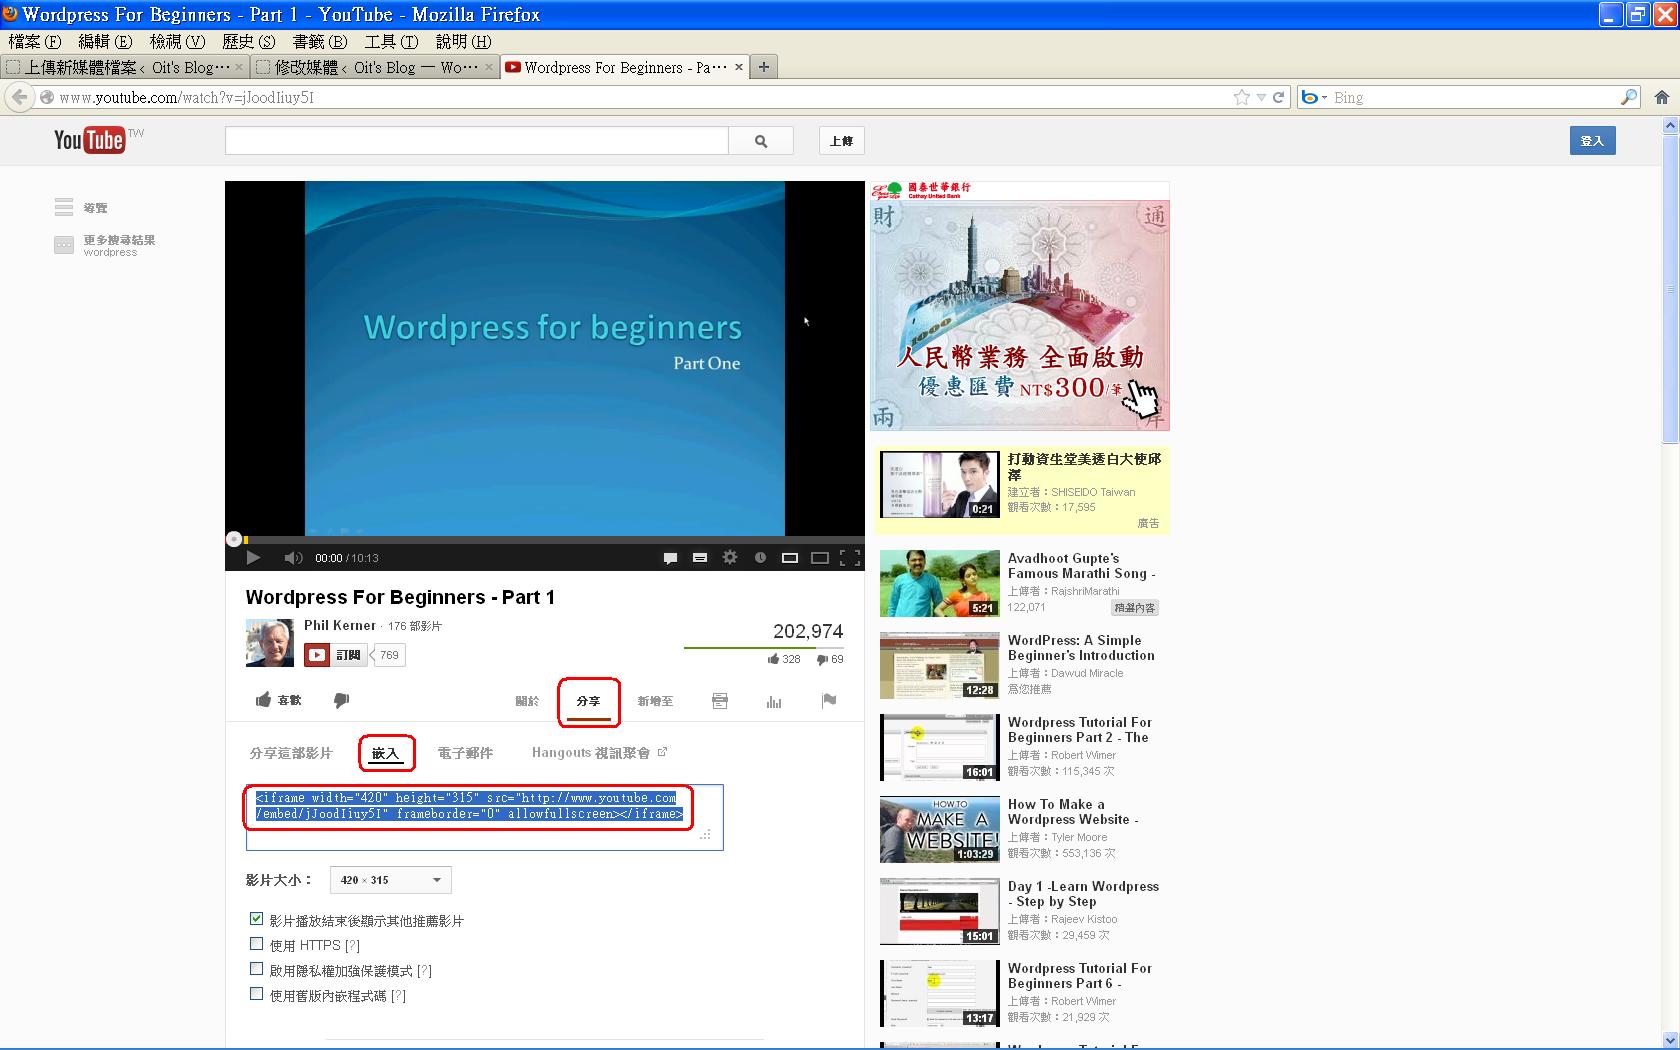Click the YouTube search magnifier button
This screenshot has width=1680, height=1050.
(x=761, y=141)
